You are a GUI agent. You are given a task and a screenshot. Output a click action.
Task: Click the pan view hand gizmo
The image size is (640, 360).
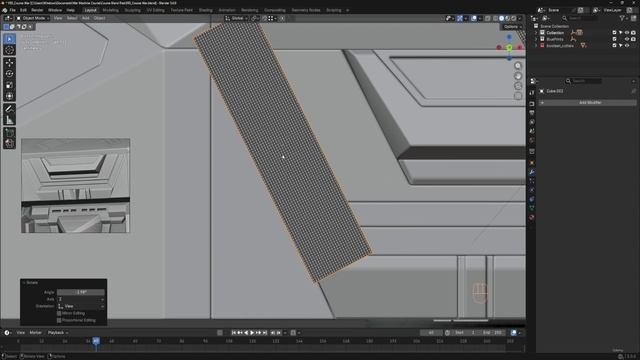click(x=518, y=76)
